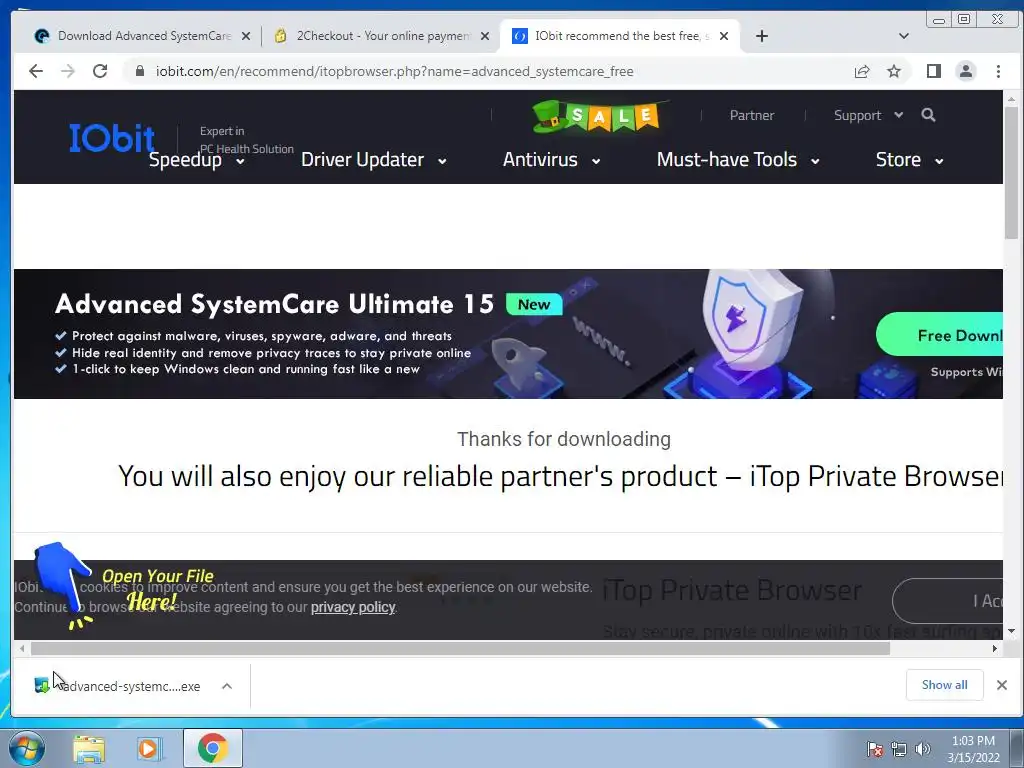
Task: Click network tray icon
Action: click(x=899, y=749)
